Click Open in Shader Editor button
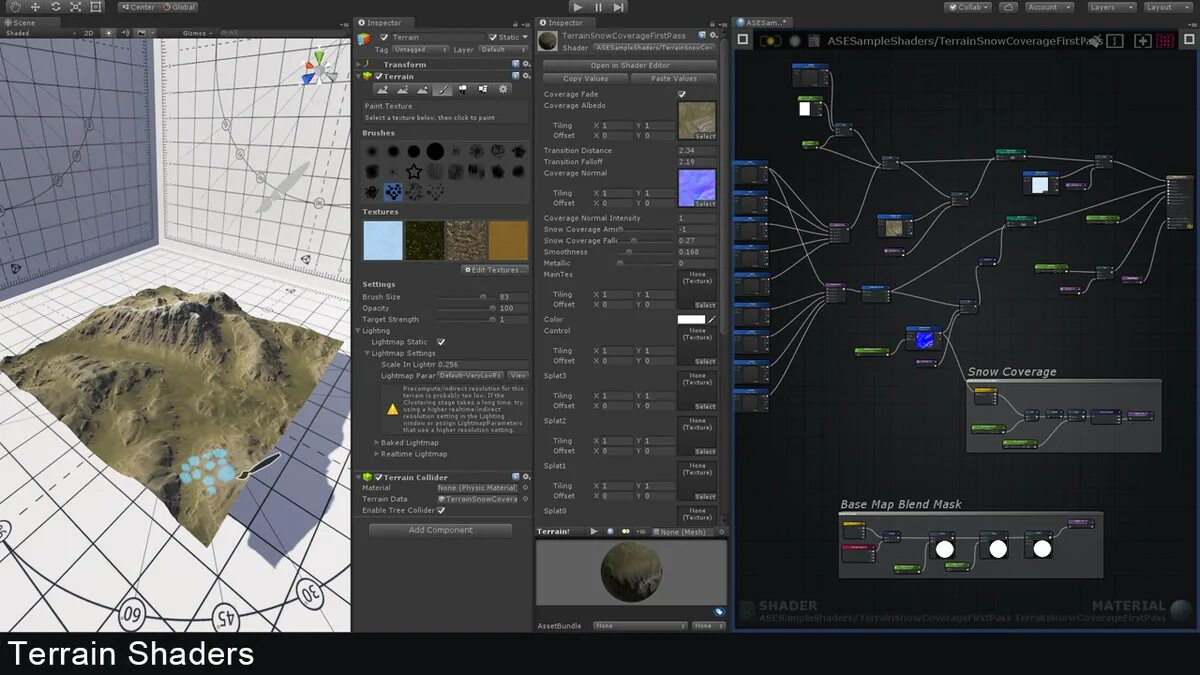Viewport: 1200px width, 675px height. [x=630, y=65]
